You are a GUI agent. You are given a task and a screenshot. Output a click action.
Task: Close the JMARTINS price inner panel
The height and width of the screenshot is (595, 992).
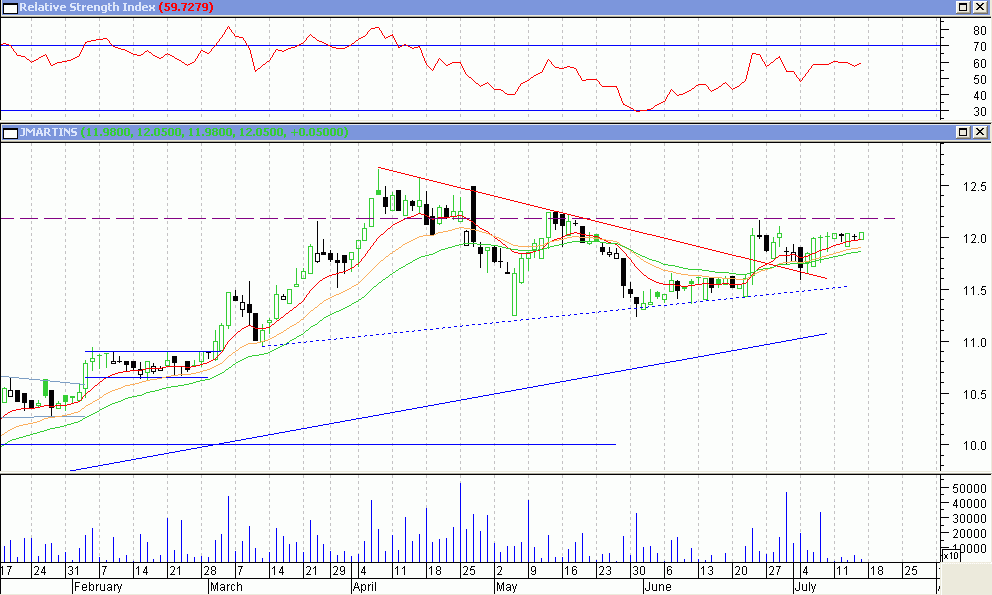tap(979, 132)
